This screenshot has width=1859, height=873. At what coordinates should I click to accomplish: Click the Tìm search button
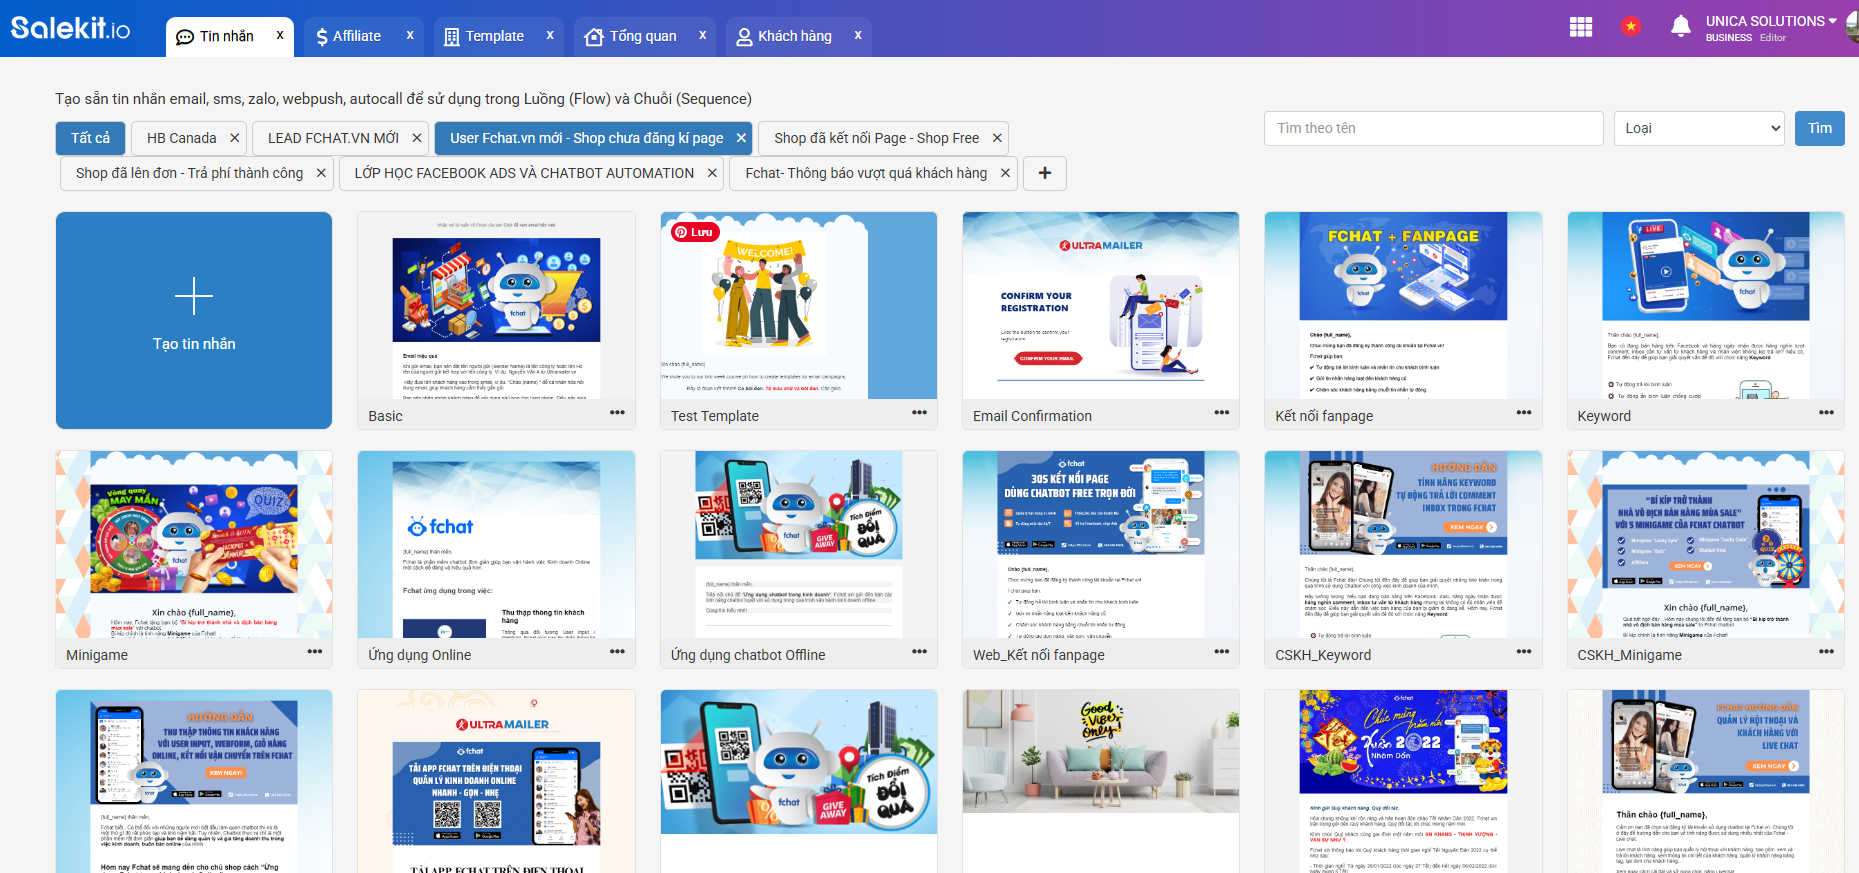1819,128
